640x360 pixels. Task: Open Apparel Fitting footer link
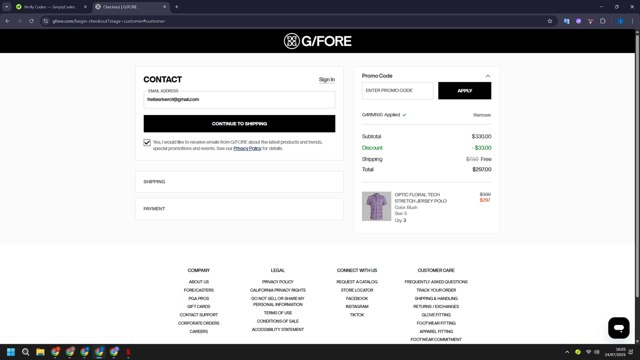coord(436,331)
